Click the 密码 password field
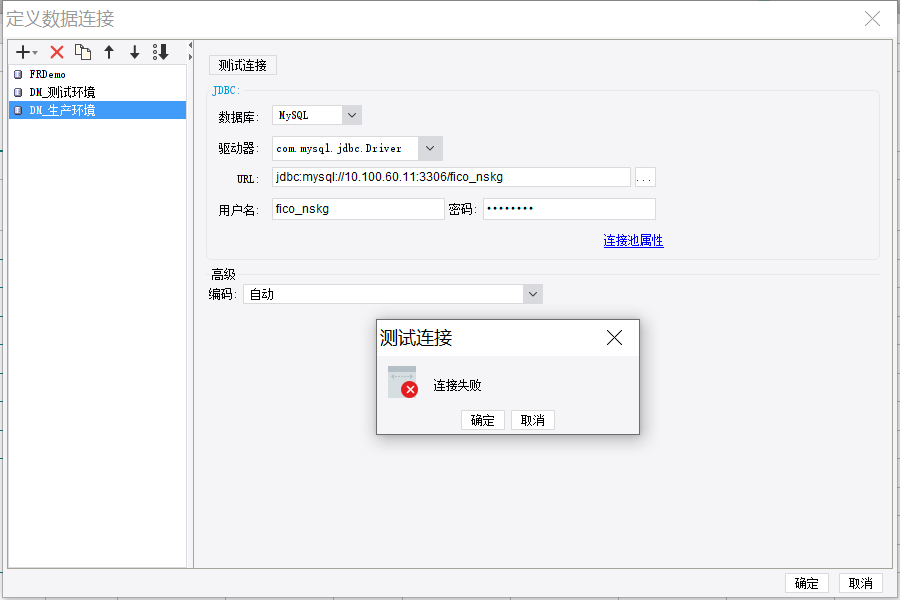The image size is (900, 600). point(569,209)
